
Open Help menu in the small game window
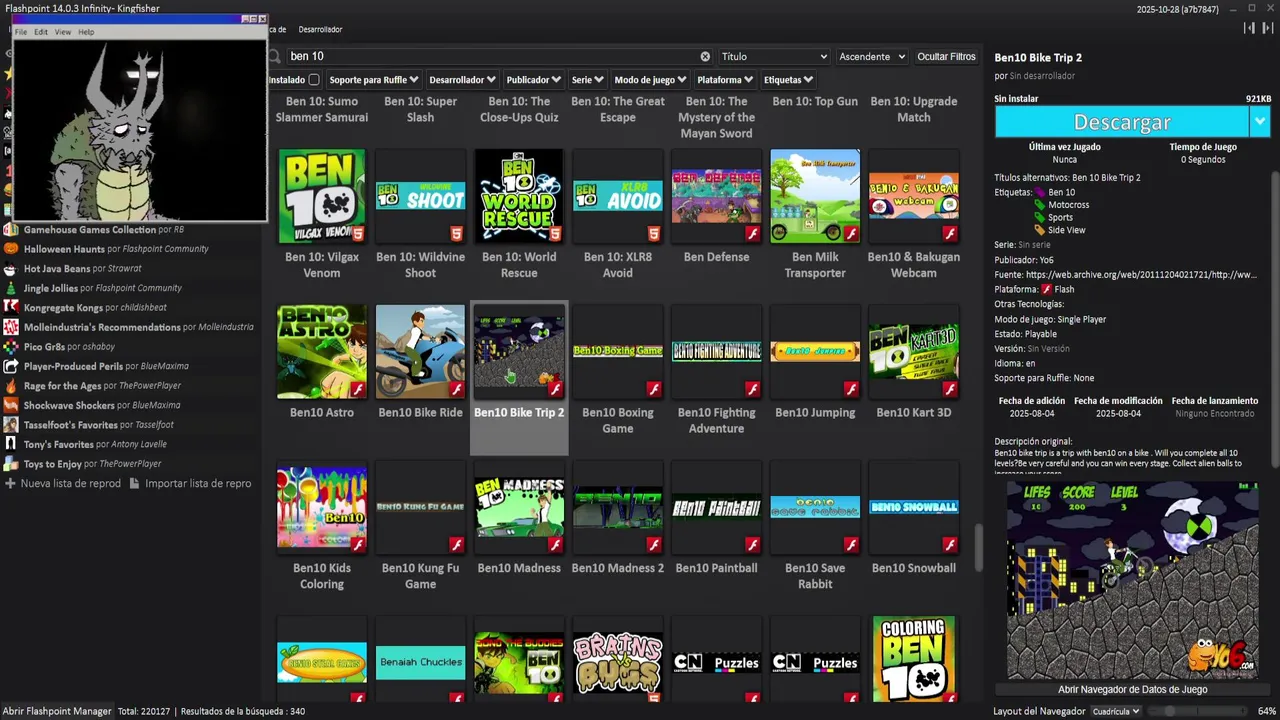point(86,32)
